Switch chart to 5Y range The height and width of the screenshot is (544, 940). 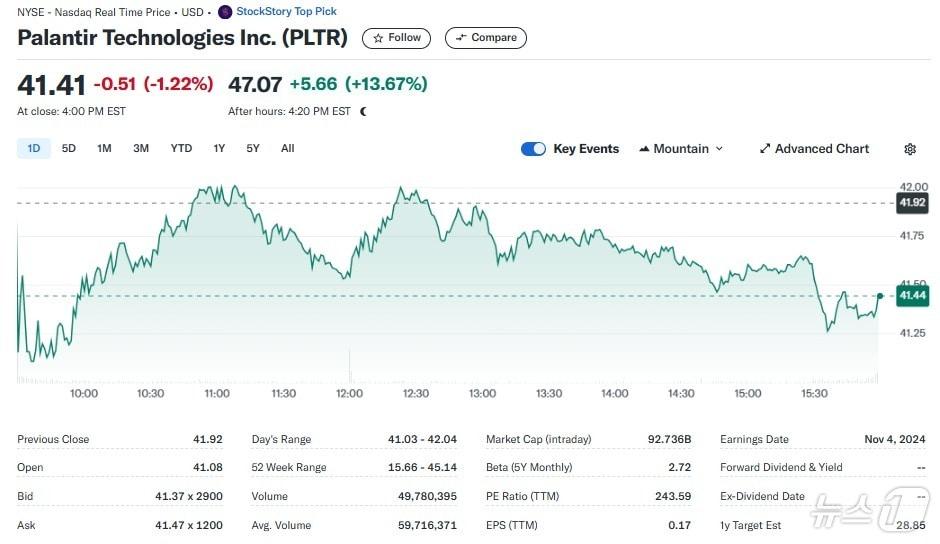point(253,148)
